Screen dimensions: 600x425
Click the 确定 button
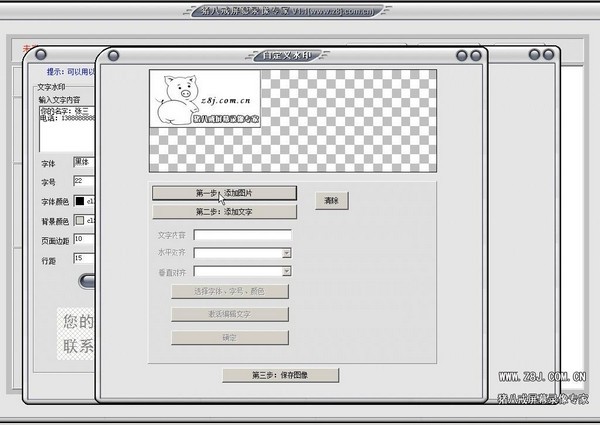(x=230, y=338)
